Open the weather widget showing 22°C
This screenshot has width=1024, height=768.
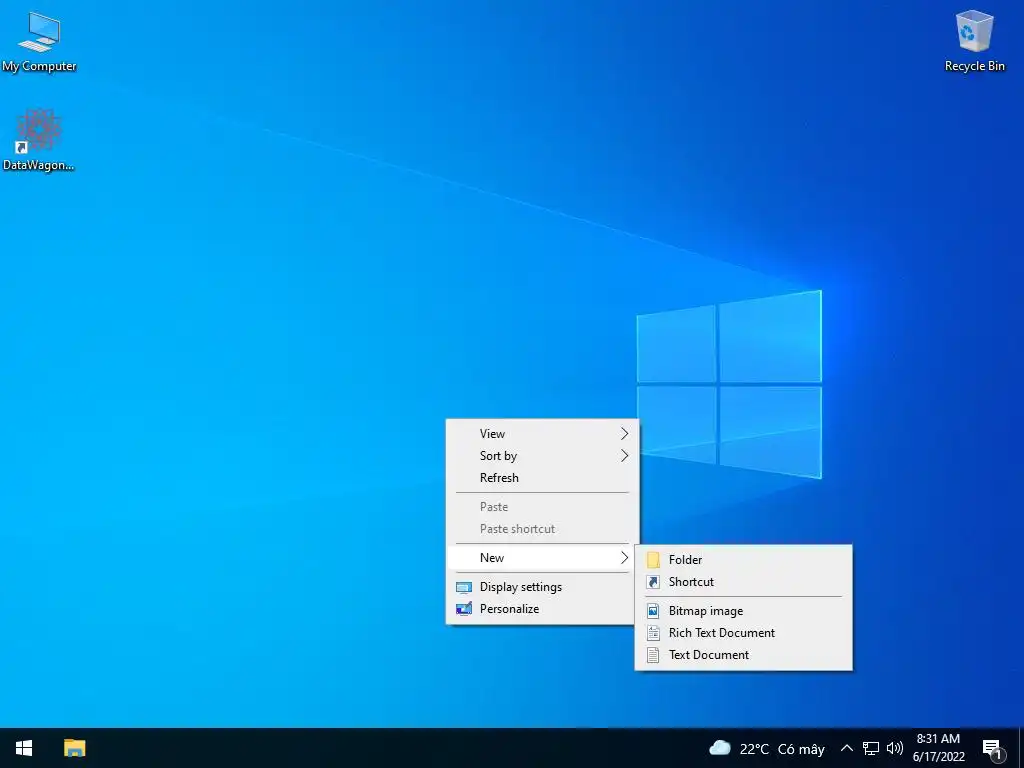[x=766, y=748]
